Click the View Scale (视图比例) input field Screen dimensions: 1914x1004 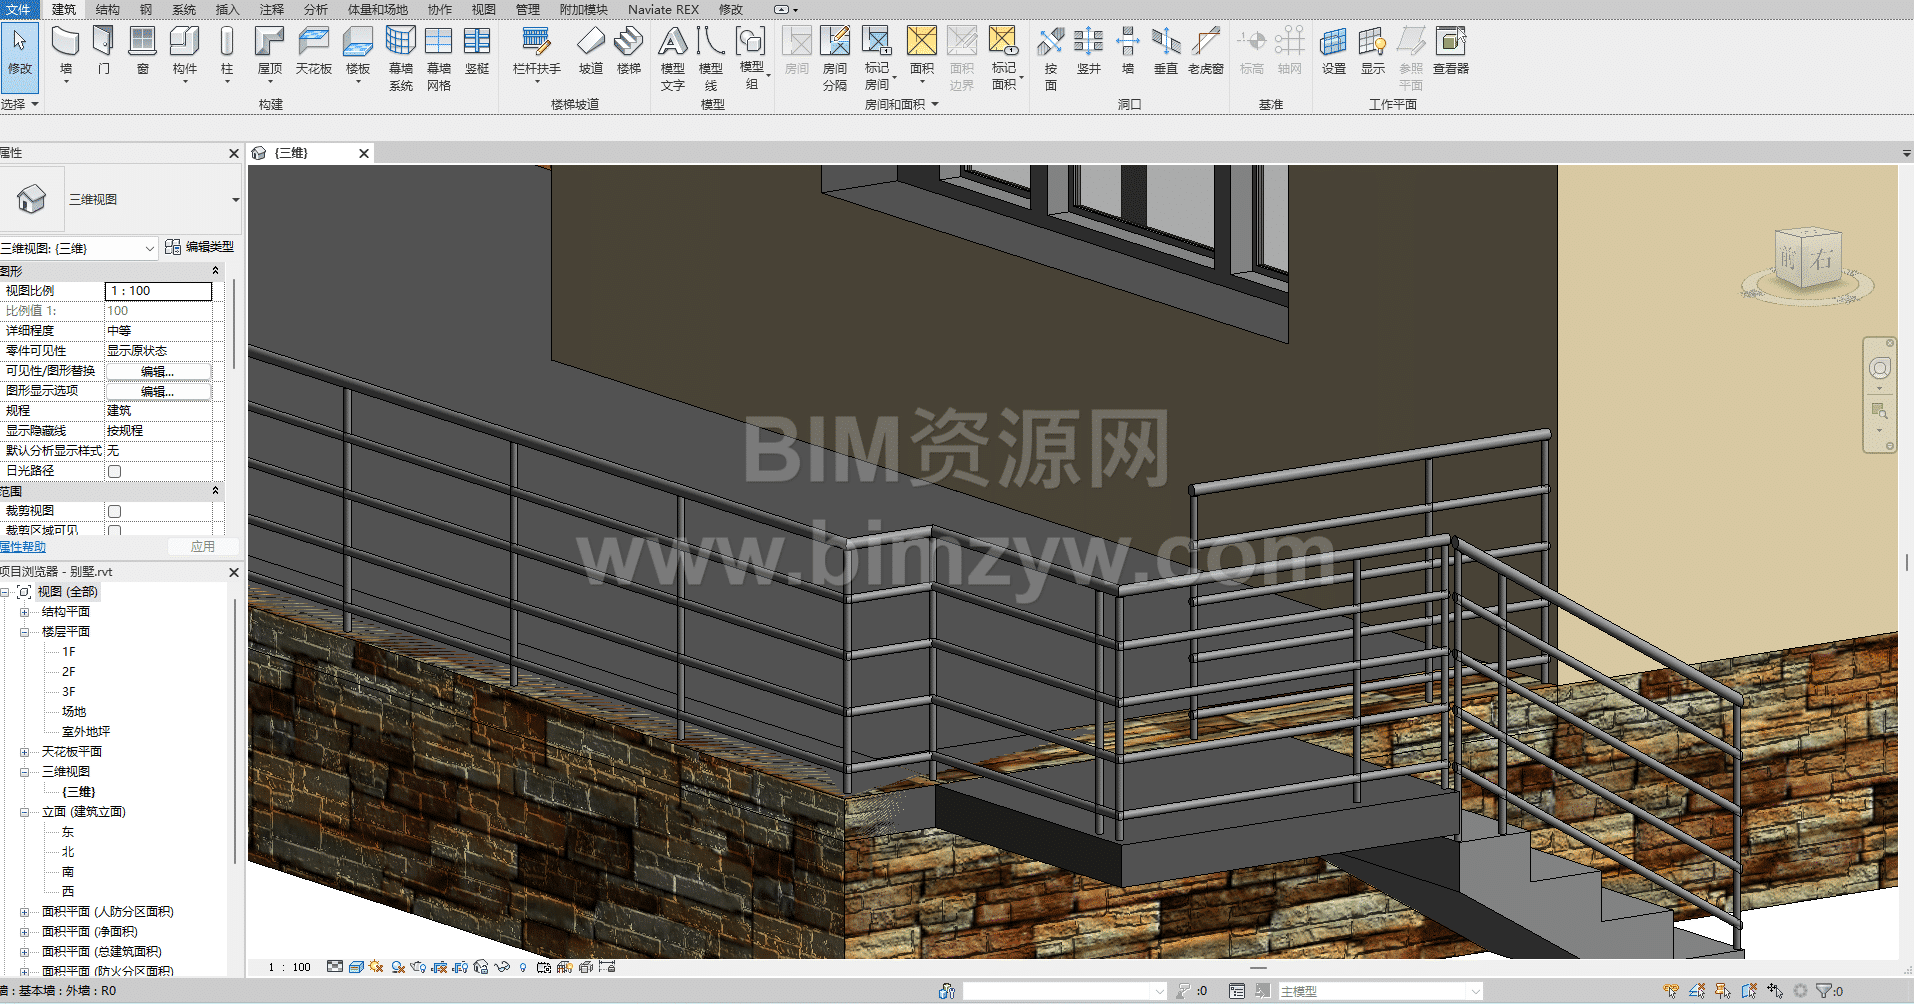[158, 291]
